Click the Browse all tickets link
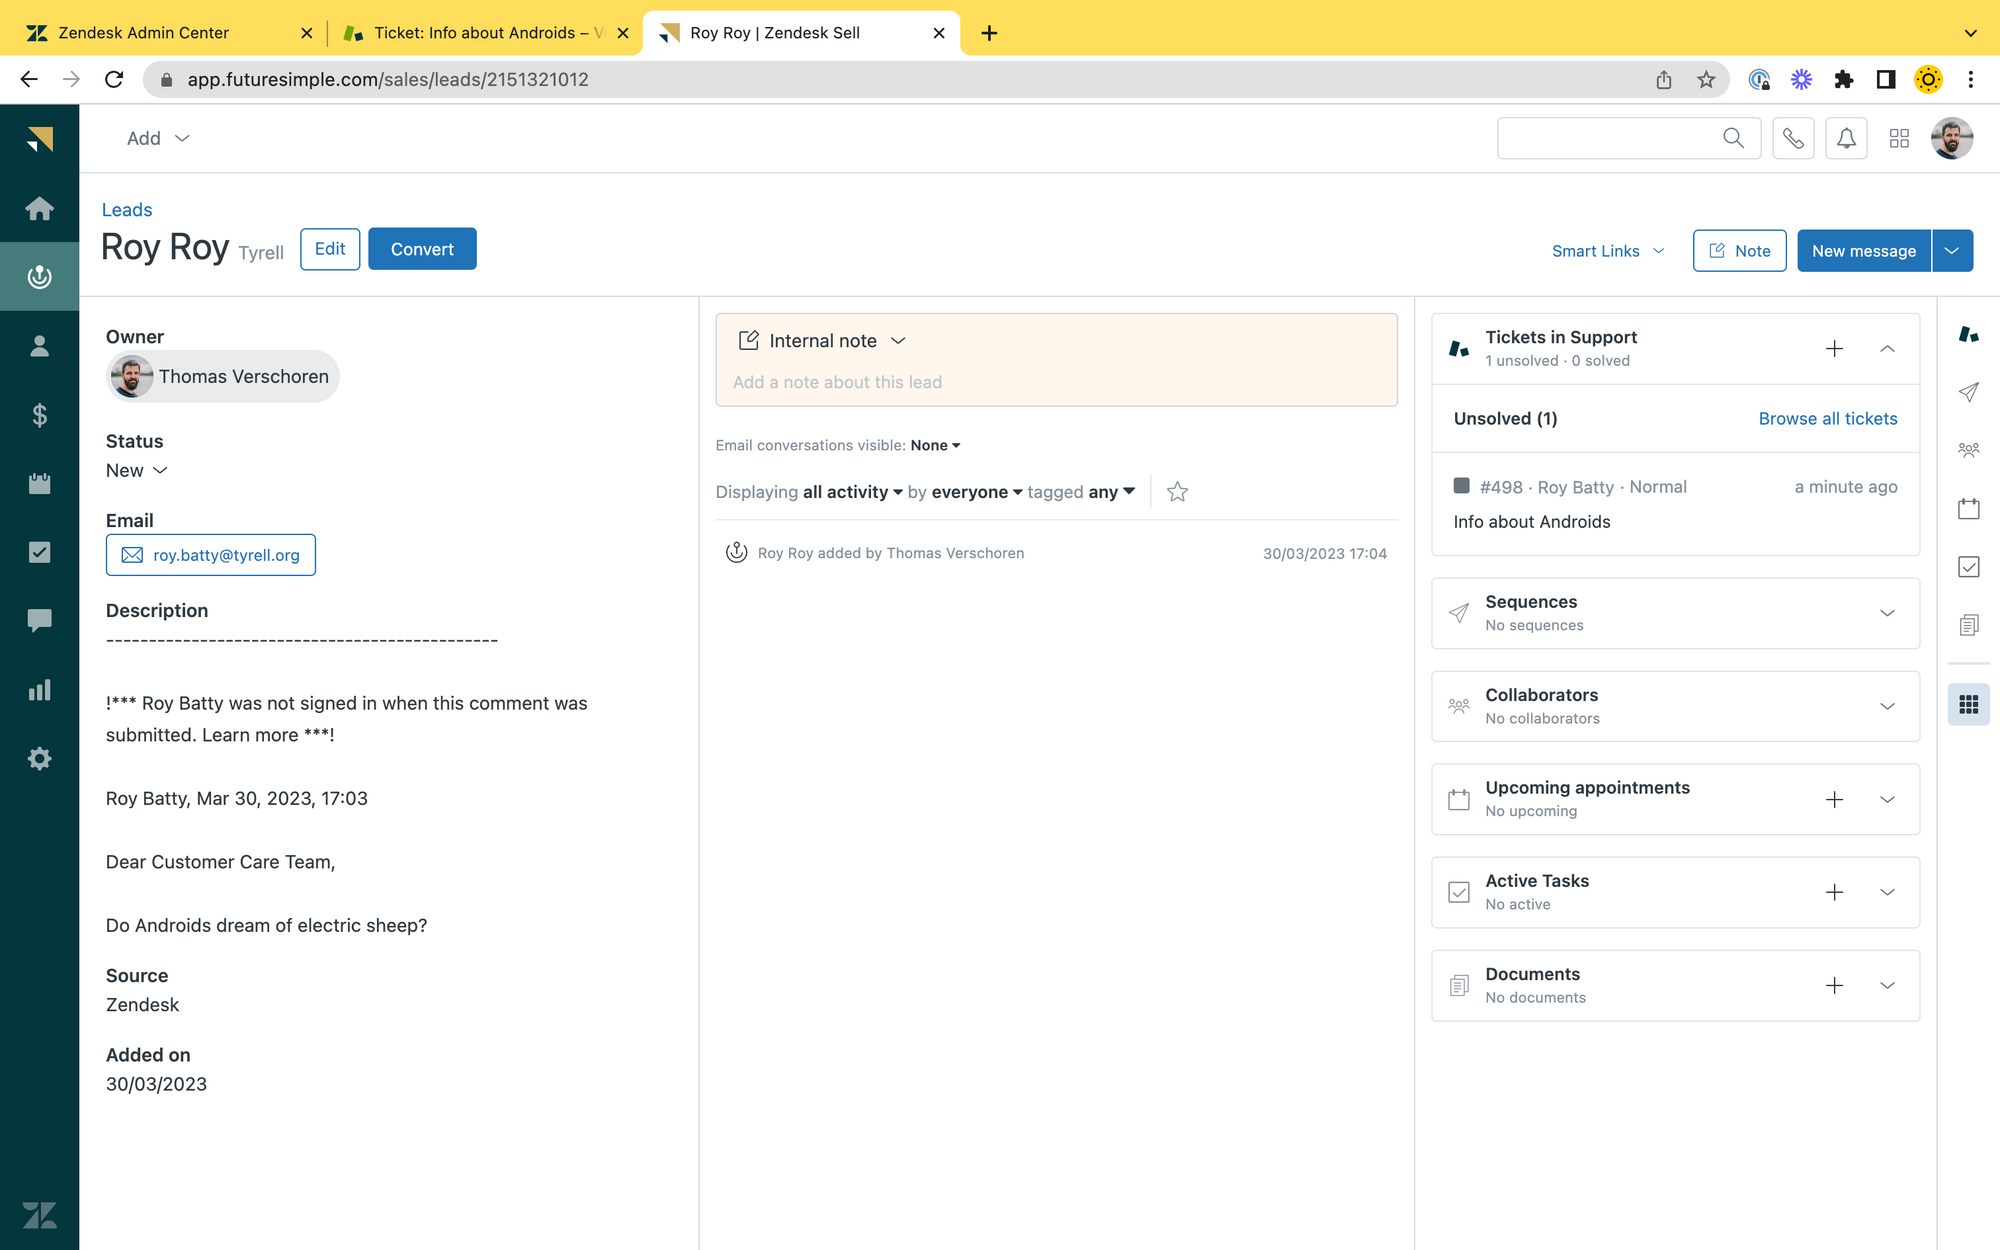 click(x=1827, y=419)
